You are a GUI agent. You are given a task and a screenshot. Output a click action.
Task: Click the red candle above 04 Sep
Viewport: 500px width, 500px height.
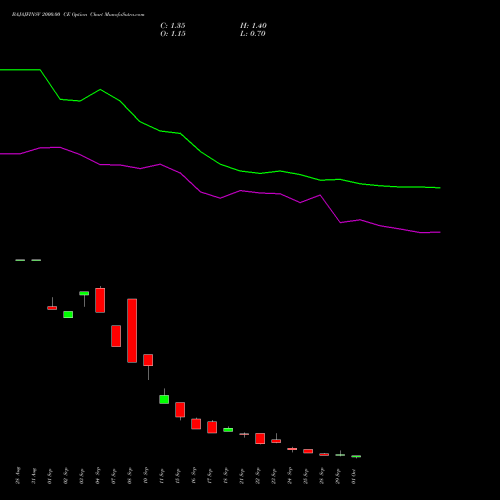point(100,300)
